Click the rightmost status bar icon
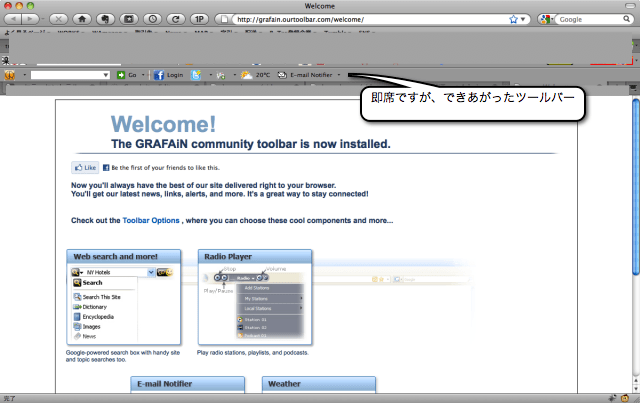The width and height of the screenshot is (640, 403). 625,398
